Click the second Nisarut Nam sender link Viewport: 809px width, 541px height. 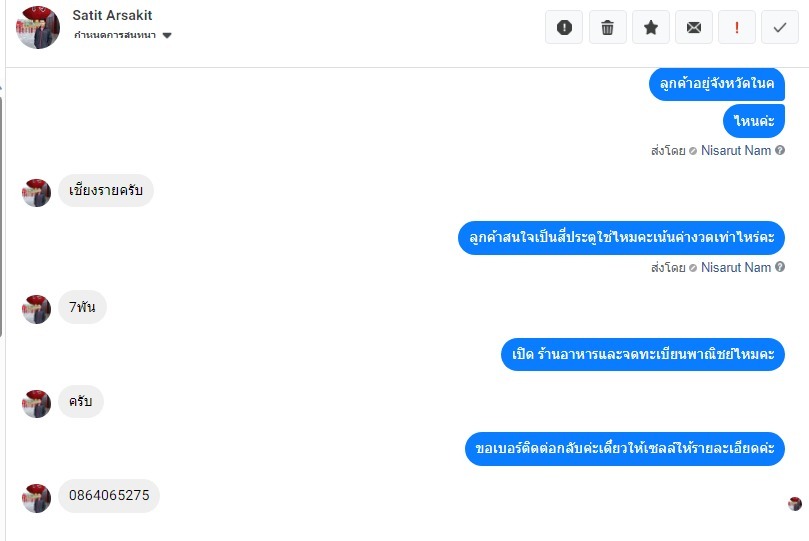coord(736,267)
